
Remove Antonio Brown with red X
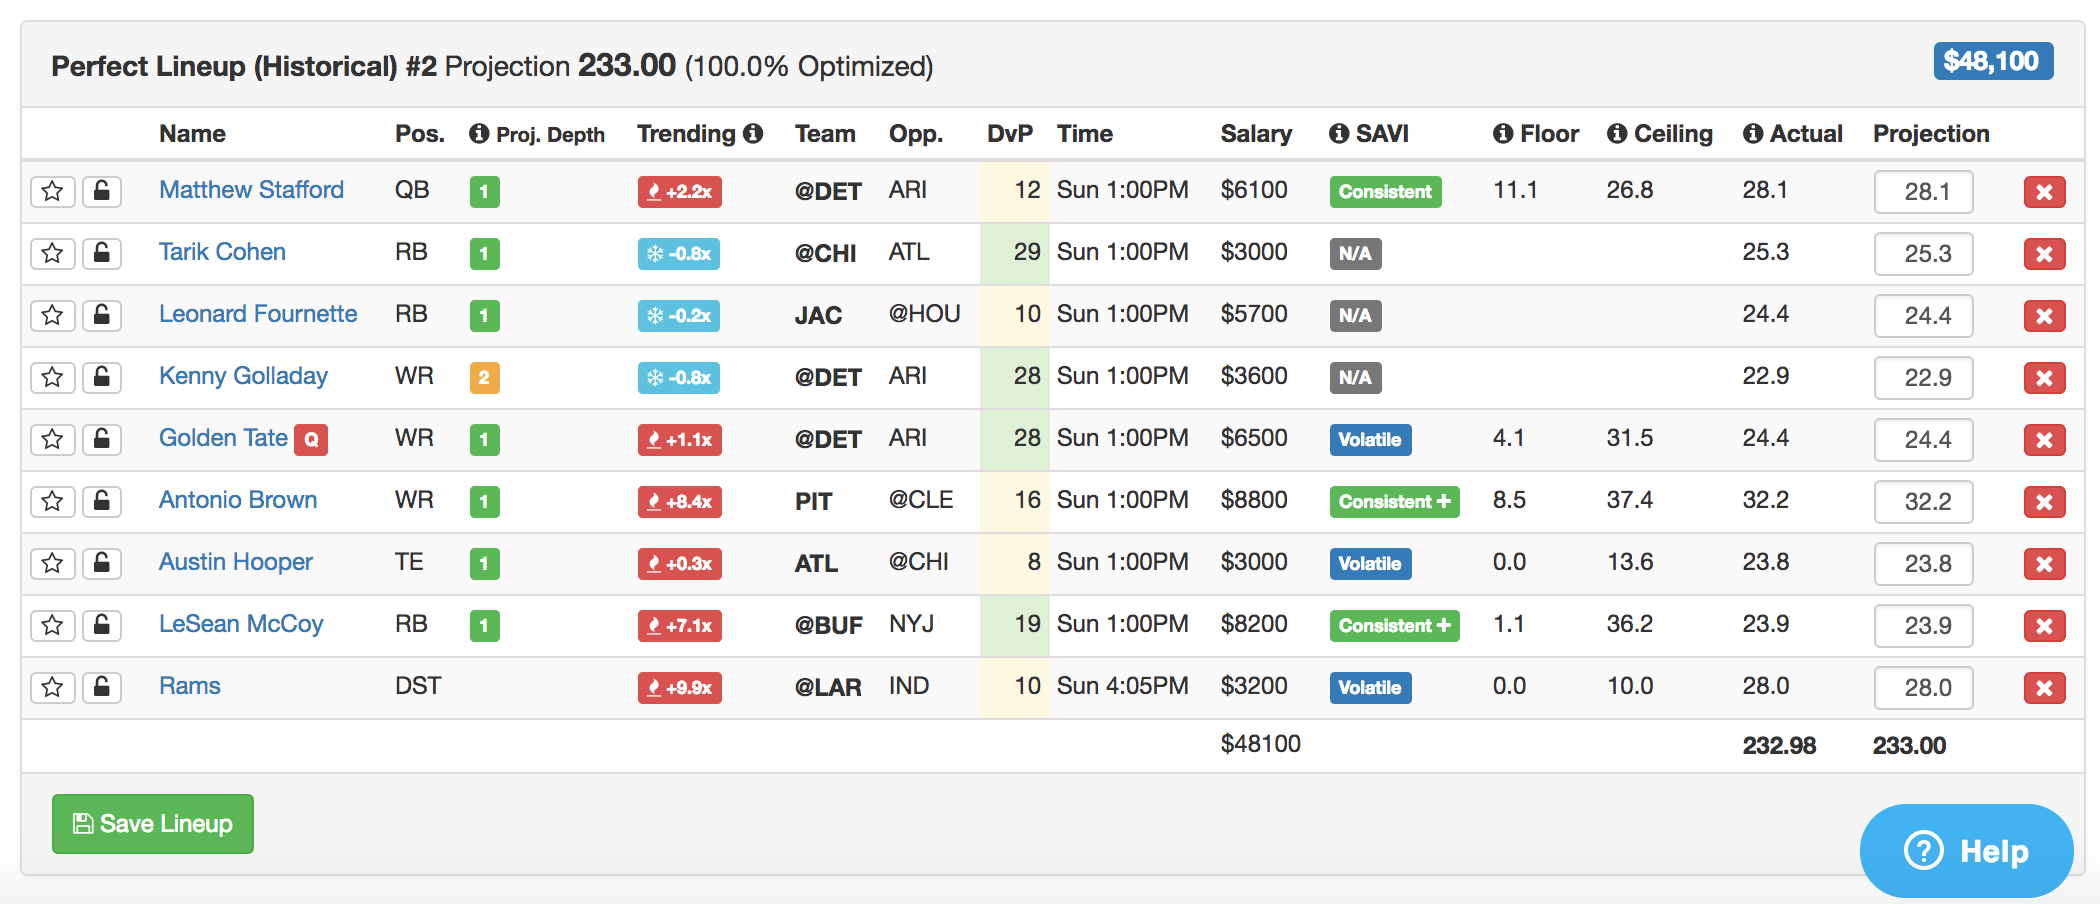(x=2044, y=502)
